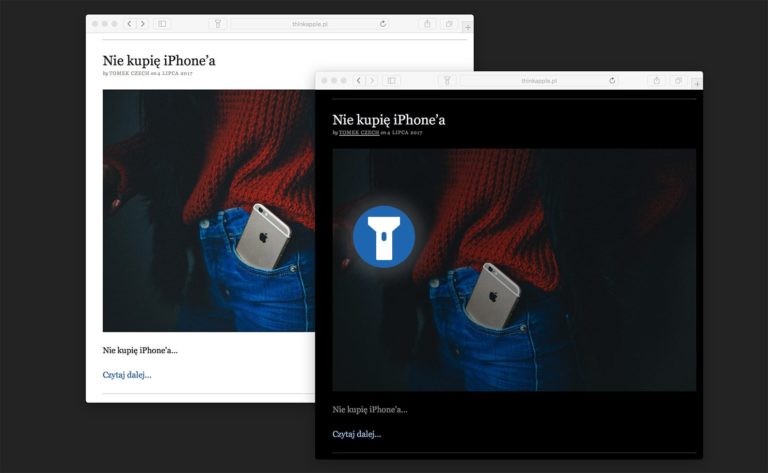The image size is (768, 473).
Task: Open 'Nie kupię iPhone'a' headline in dark window
Action: click(389, 120)
